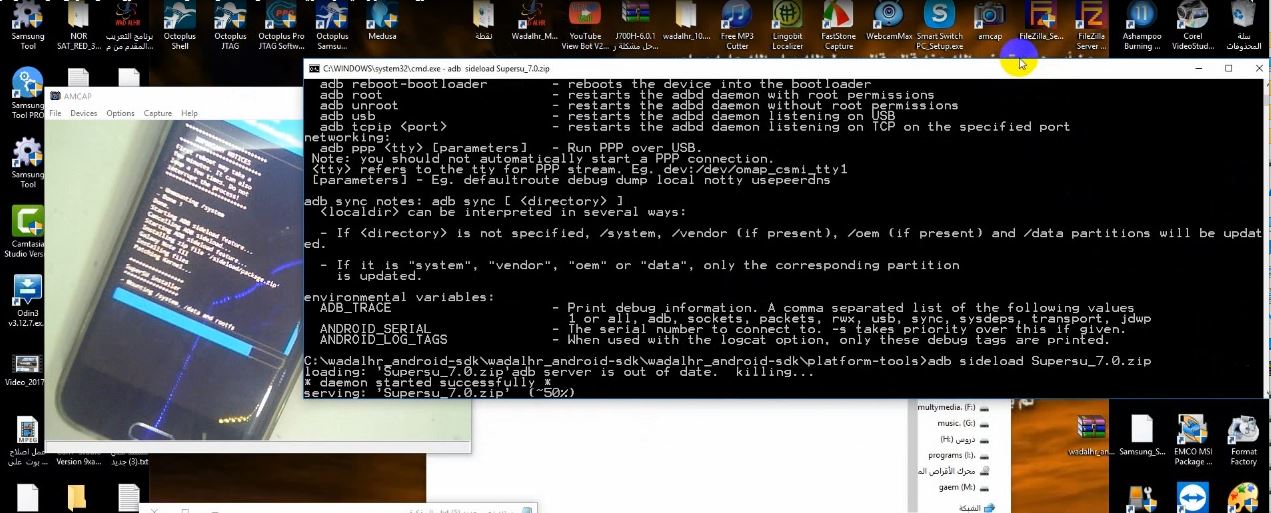Click the 'daemon started successfully' line
This screenshot has height=513, width=1271.
coord(427,382)
